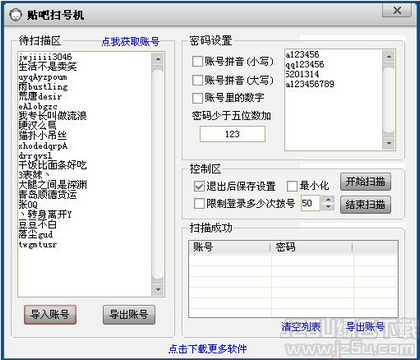Check the 最小化 checkbox
The width and height of the screenshot is (420, 360).
292,186
